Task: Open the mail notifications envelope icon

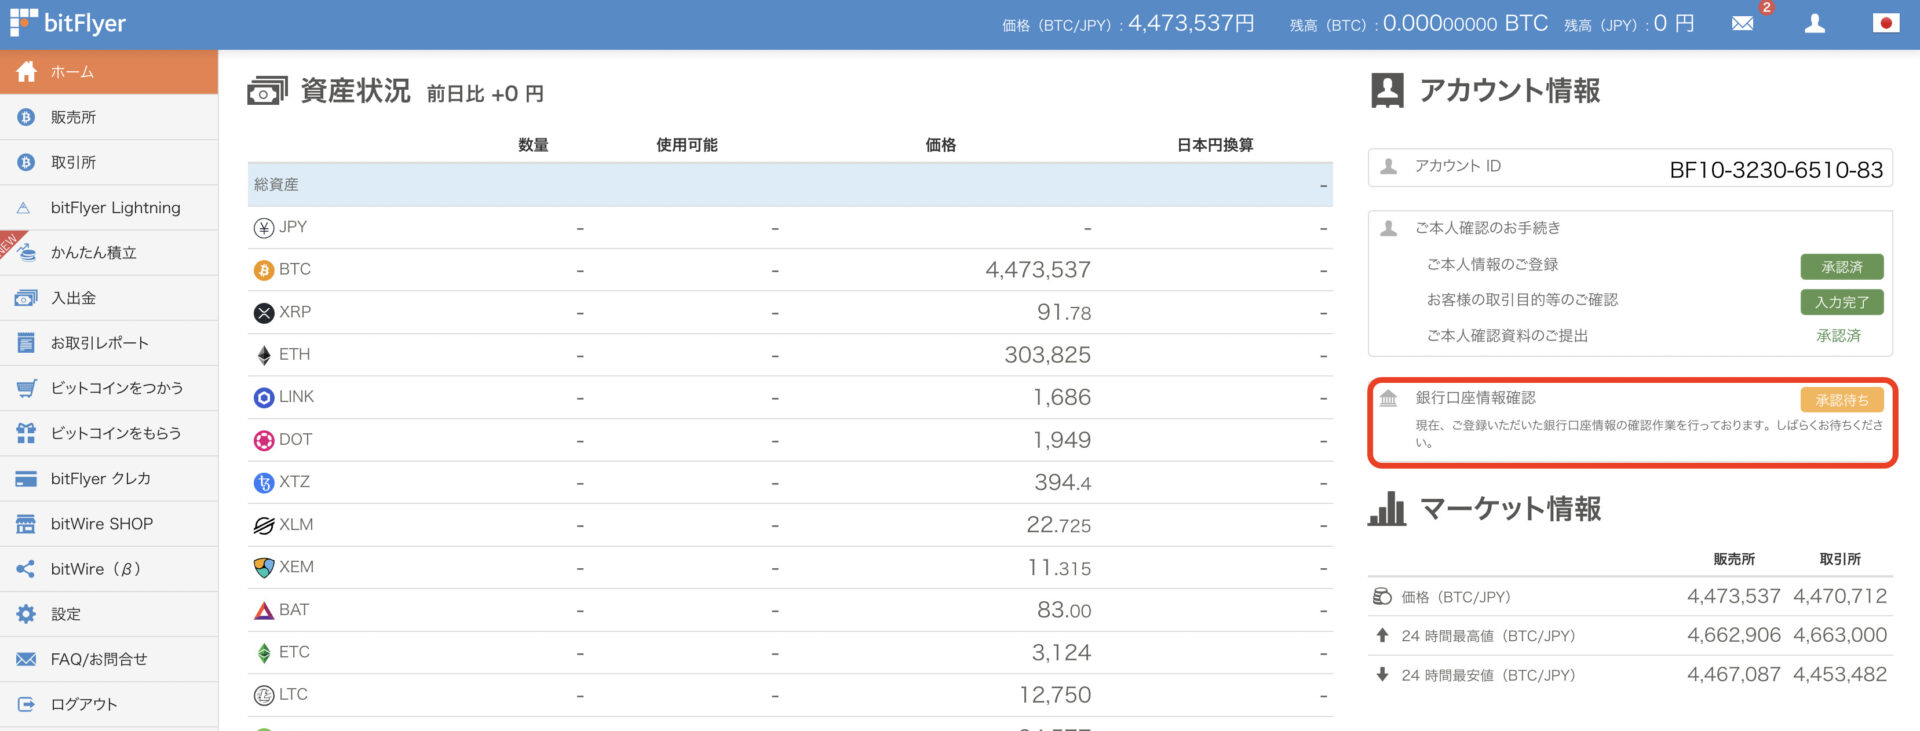Action: coord(1742,23)
